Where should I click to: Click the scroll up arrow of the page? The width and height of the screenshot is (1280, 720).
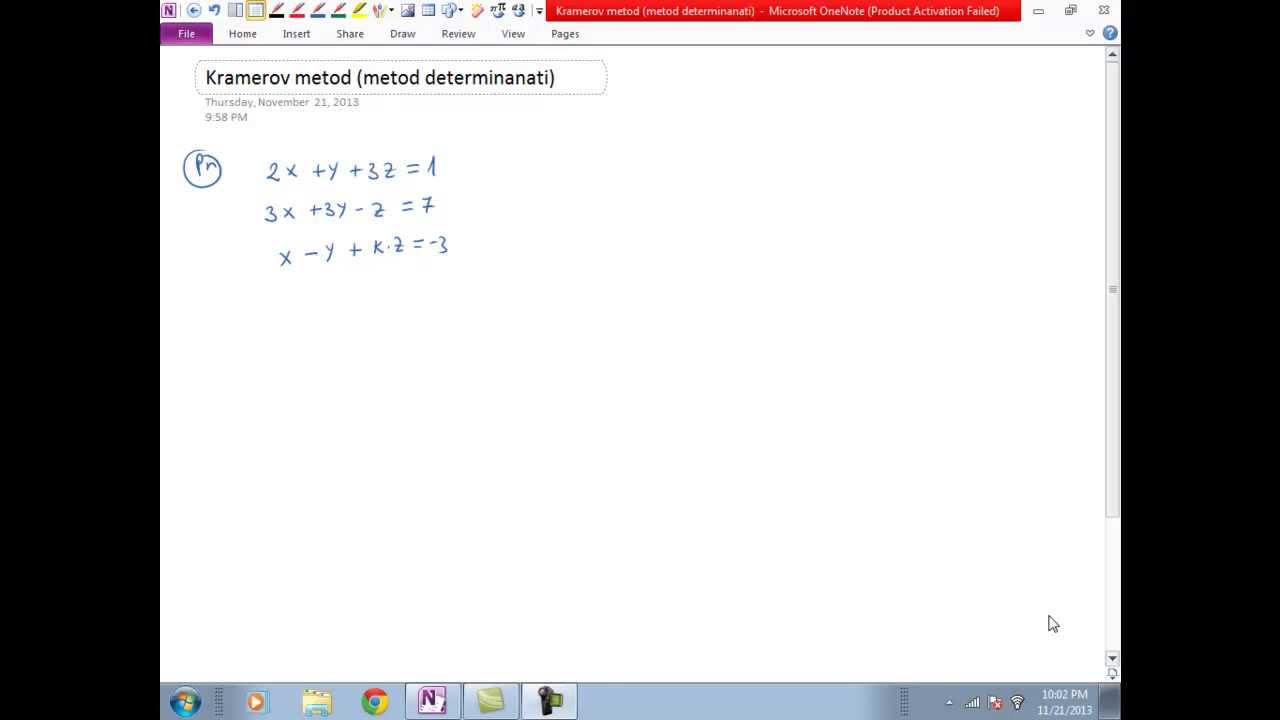pos(1112,55)
